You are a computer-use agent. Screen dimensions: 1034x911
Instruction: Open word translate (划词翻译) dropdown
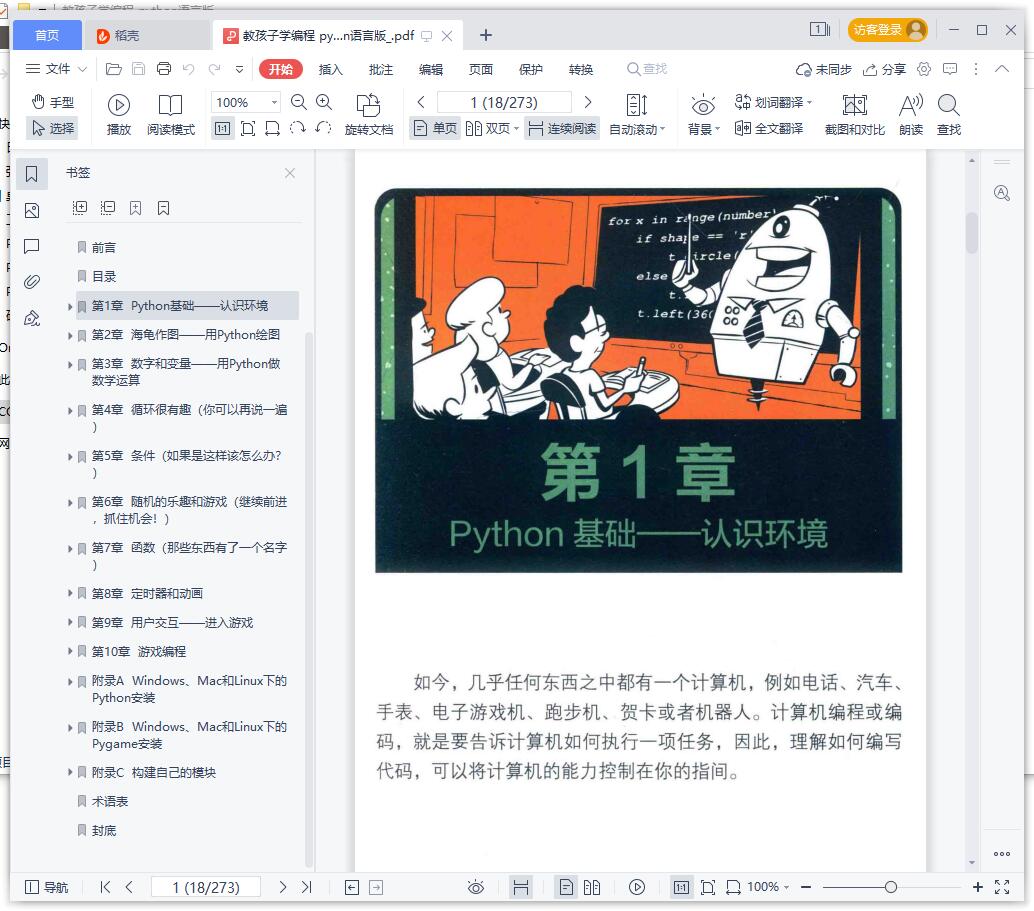tap(773, 102)
